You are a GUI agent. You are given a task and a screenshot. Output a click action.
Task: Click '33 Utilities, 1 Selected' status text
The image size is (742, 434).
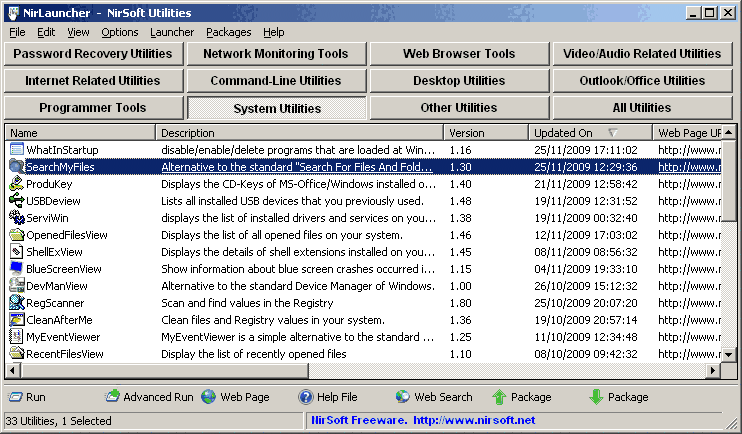tap(59, 421)
